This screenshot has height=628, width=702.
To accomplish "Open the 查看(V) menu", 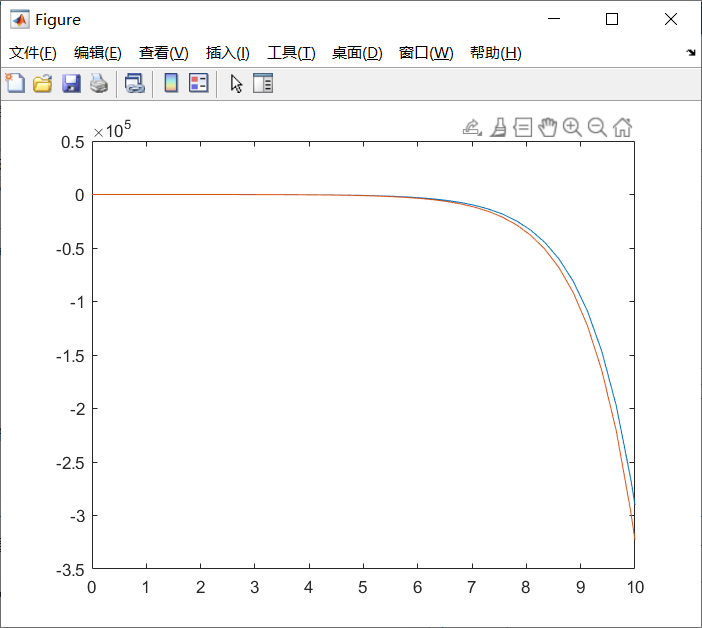I will [163, 53].
